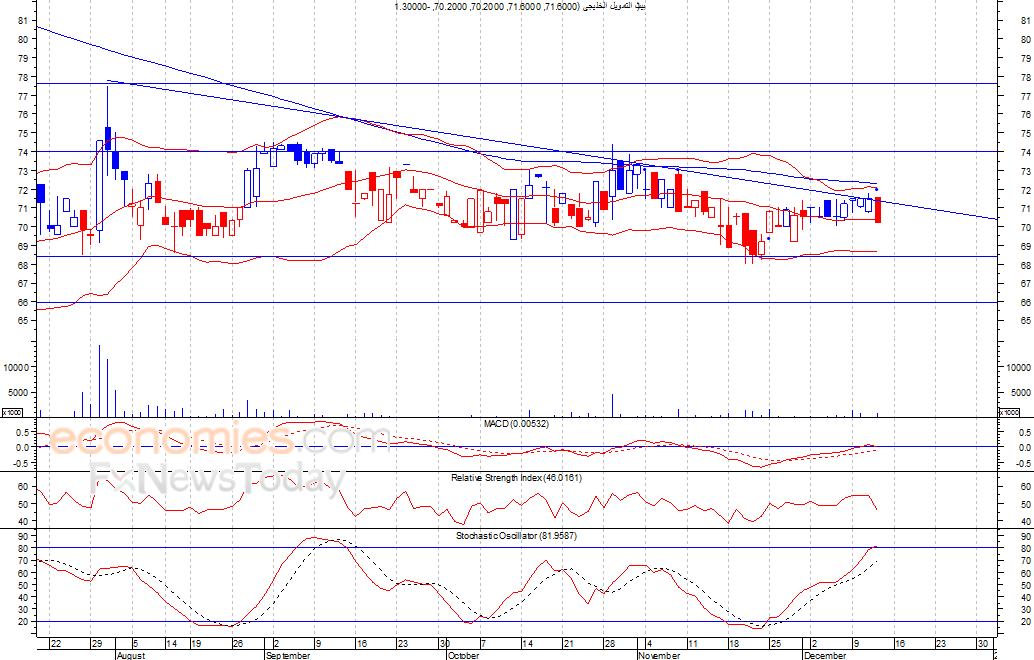Click the 90 label on left stochastic axis
The width and height of the screenshot is (1034, 660).
click(22, 537)
